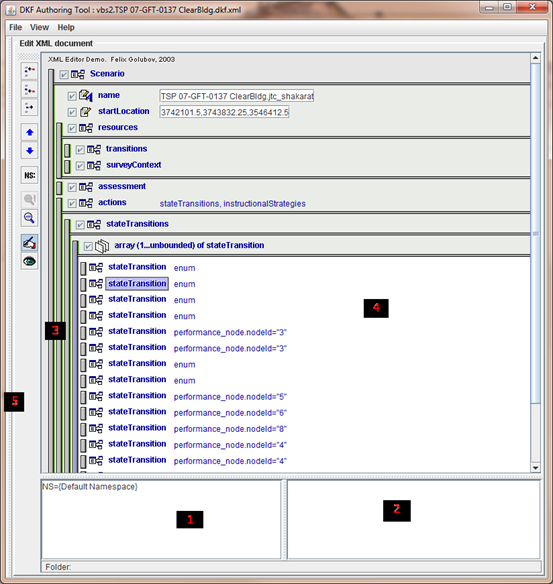Click the blue up arrow toolbar icon
Screen dimensions: 553x584
click(30, 133)
